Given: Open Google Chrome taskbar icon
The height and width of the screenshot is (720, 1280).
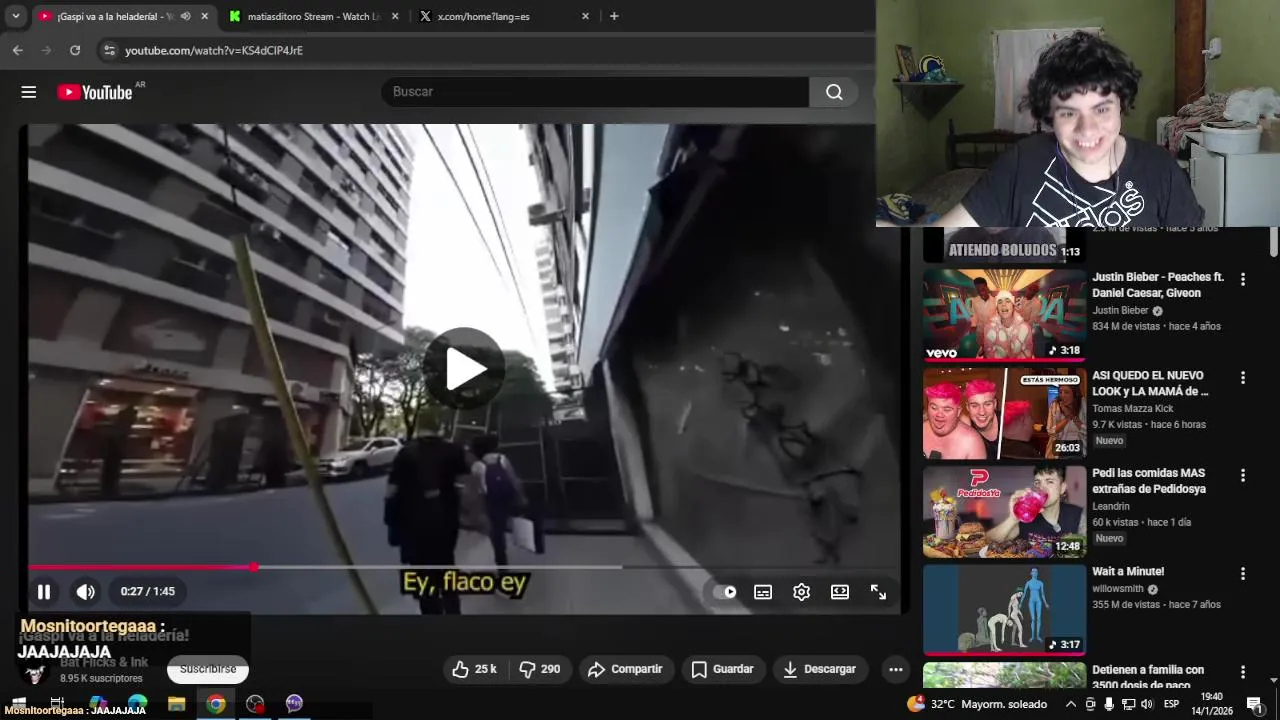Looking at the screenshot, I should (216, 704).
